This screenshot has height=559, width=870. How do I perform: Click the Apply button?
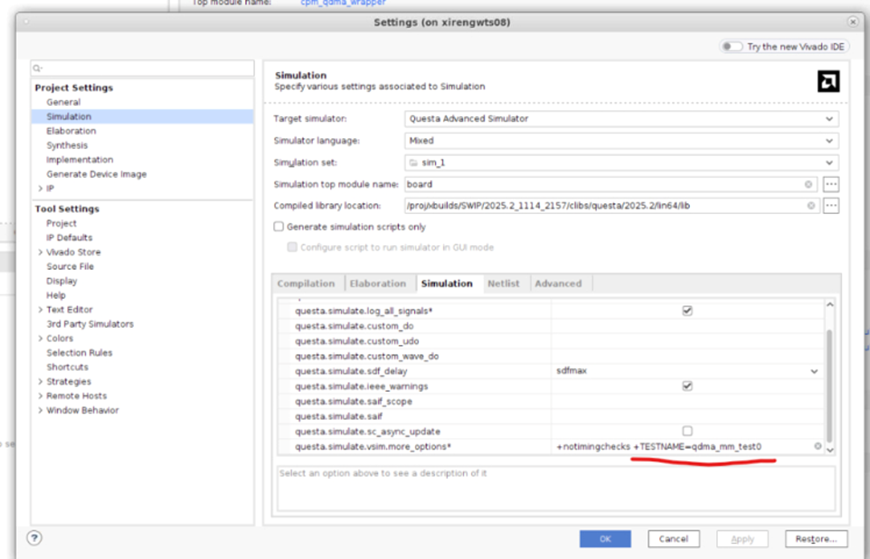pyautogui.click(x=742, y=538)
